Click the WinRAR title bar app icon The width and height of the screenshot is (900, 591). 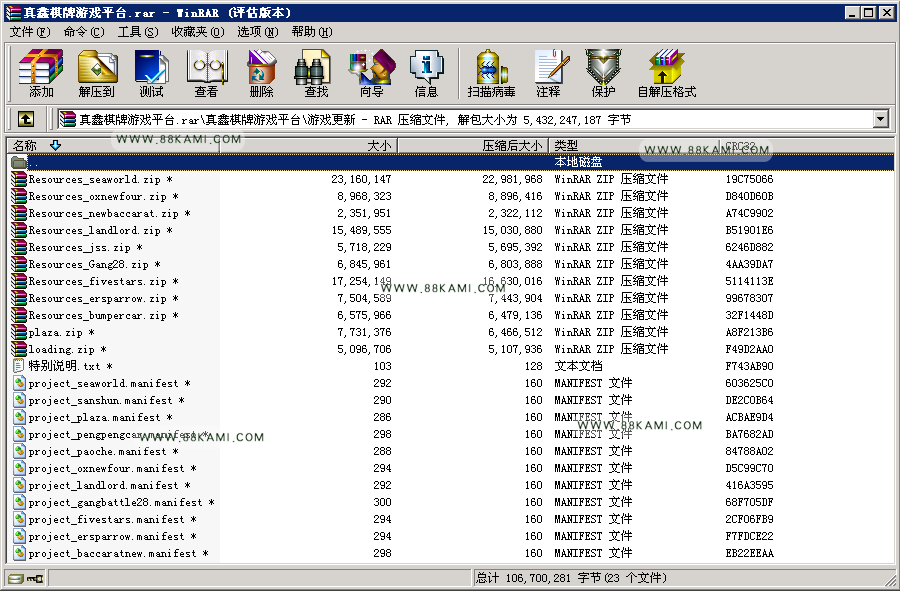tap(13, 13)
